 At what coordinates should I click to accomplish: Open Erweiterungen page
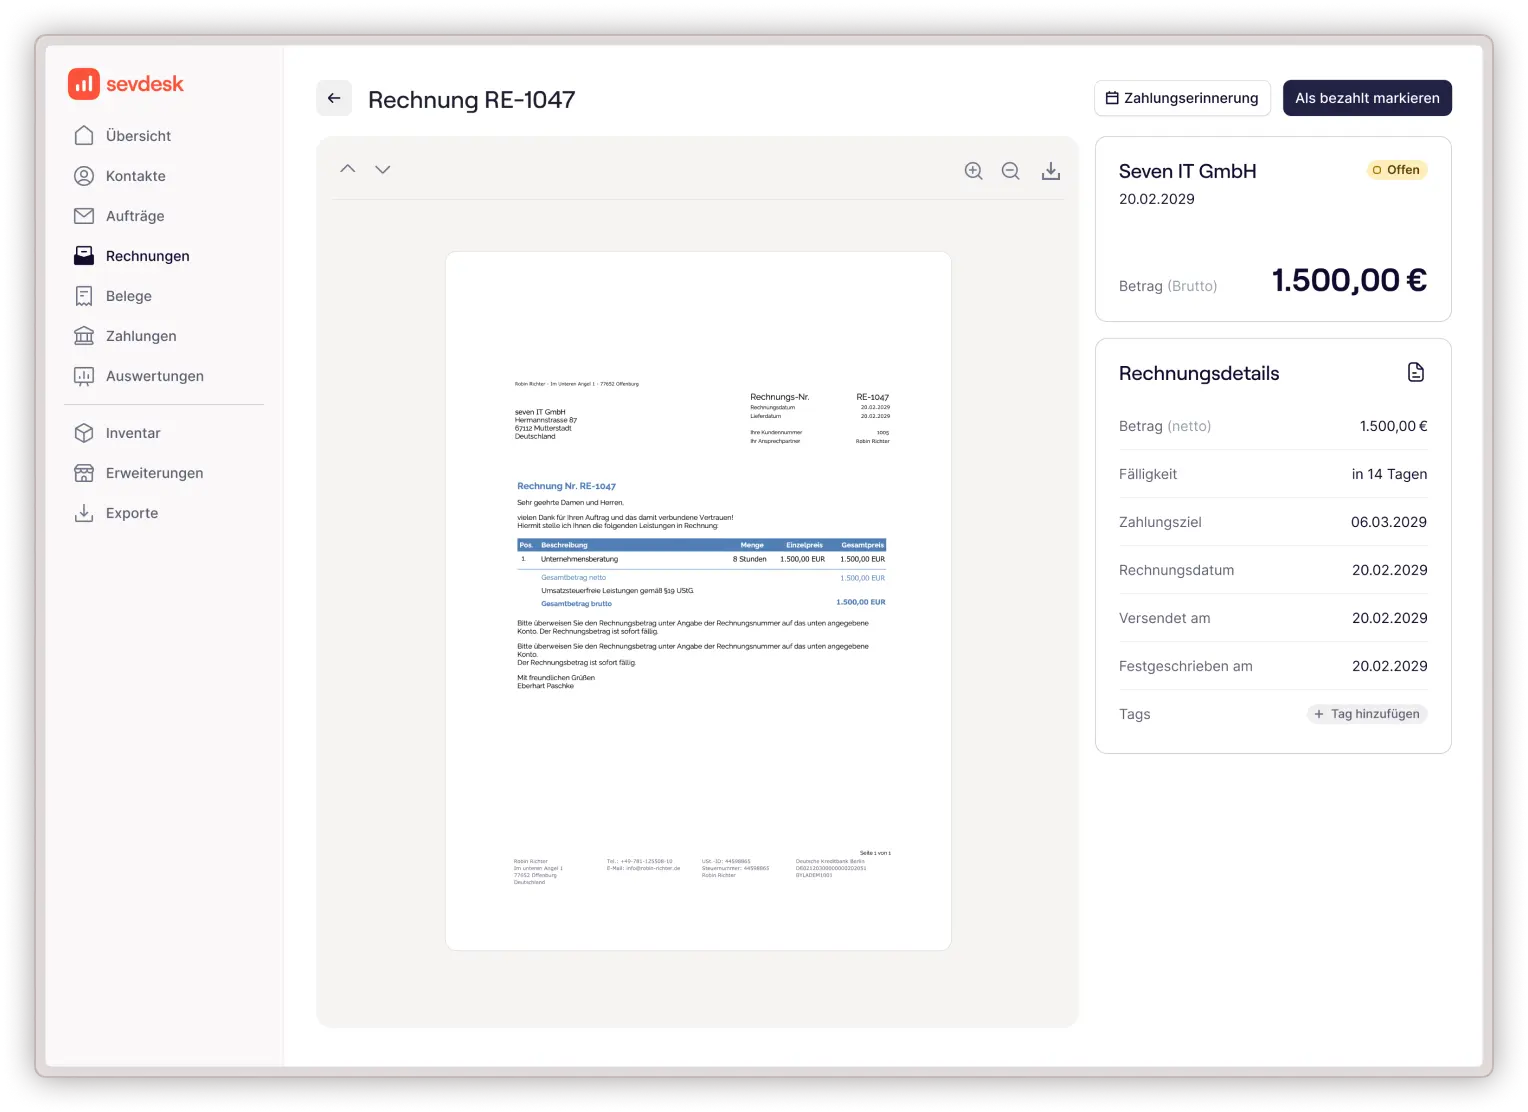point(154,473)
